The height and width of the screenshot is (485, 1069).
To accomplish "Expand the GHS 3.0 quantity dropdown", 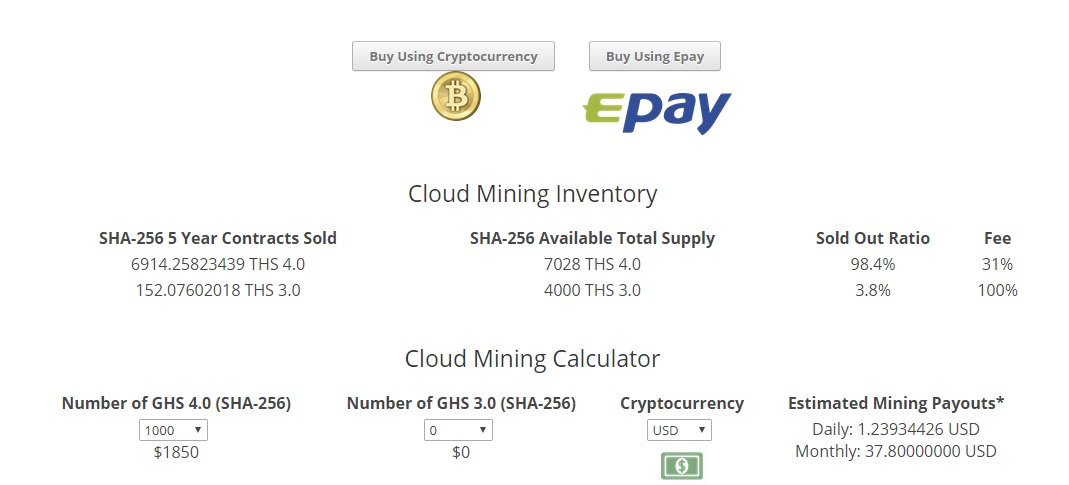I will (x=458, y=430).
